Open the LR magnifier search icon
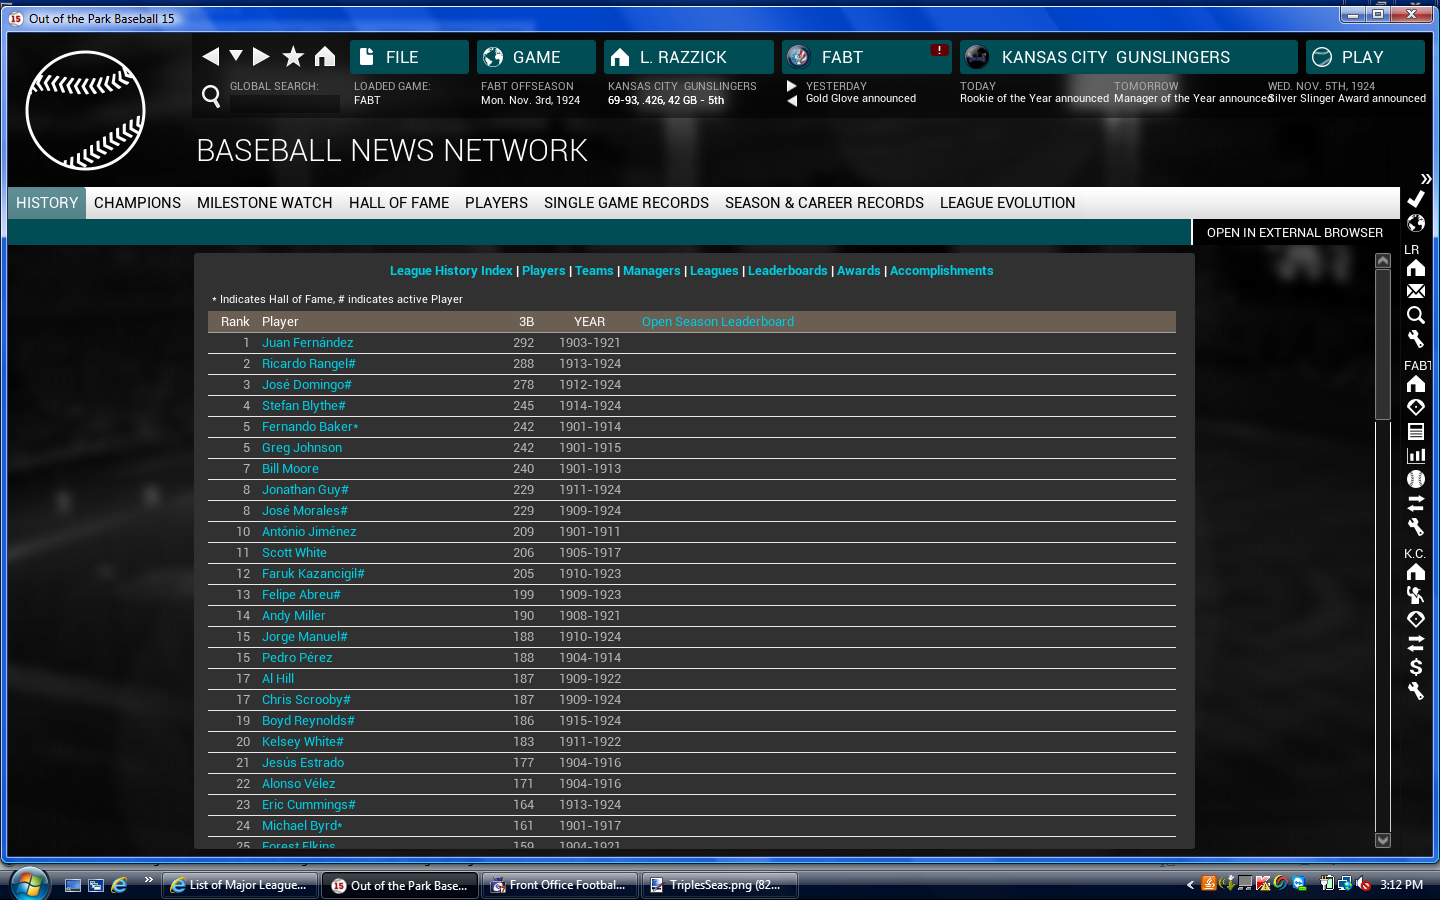 [x=1416, y=315]
